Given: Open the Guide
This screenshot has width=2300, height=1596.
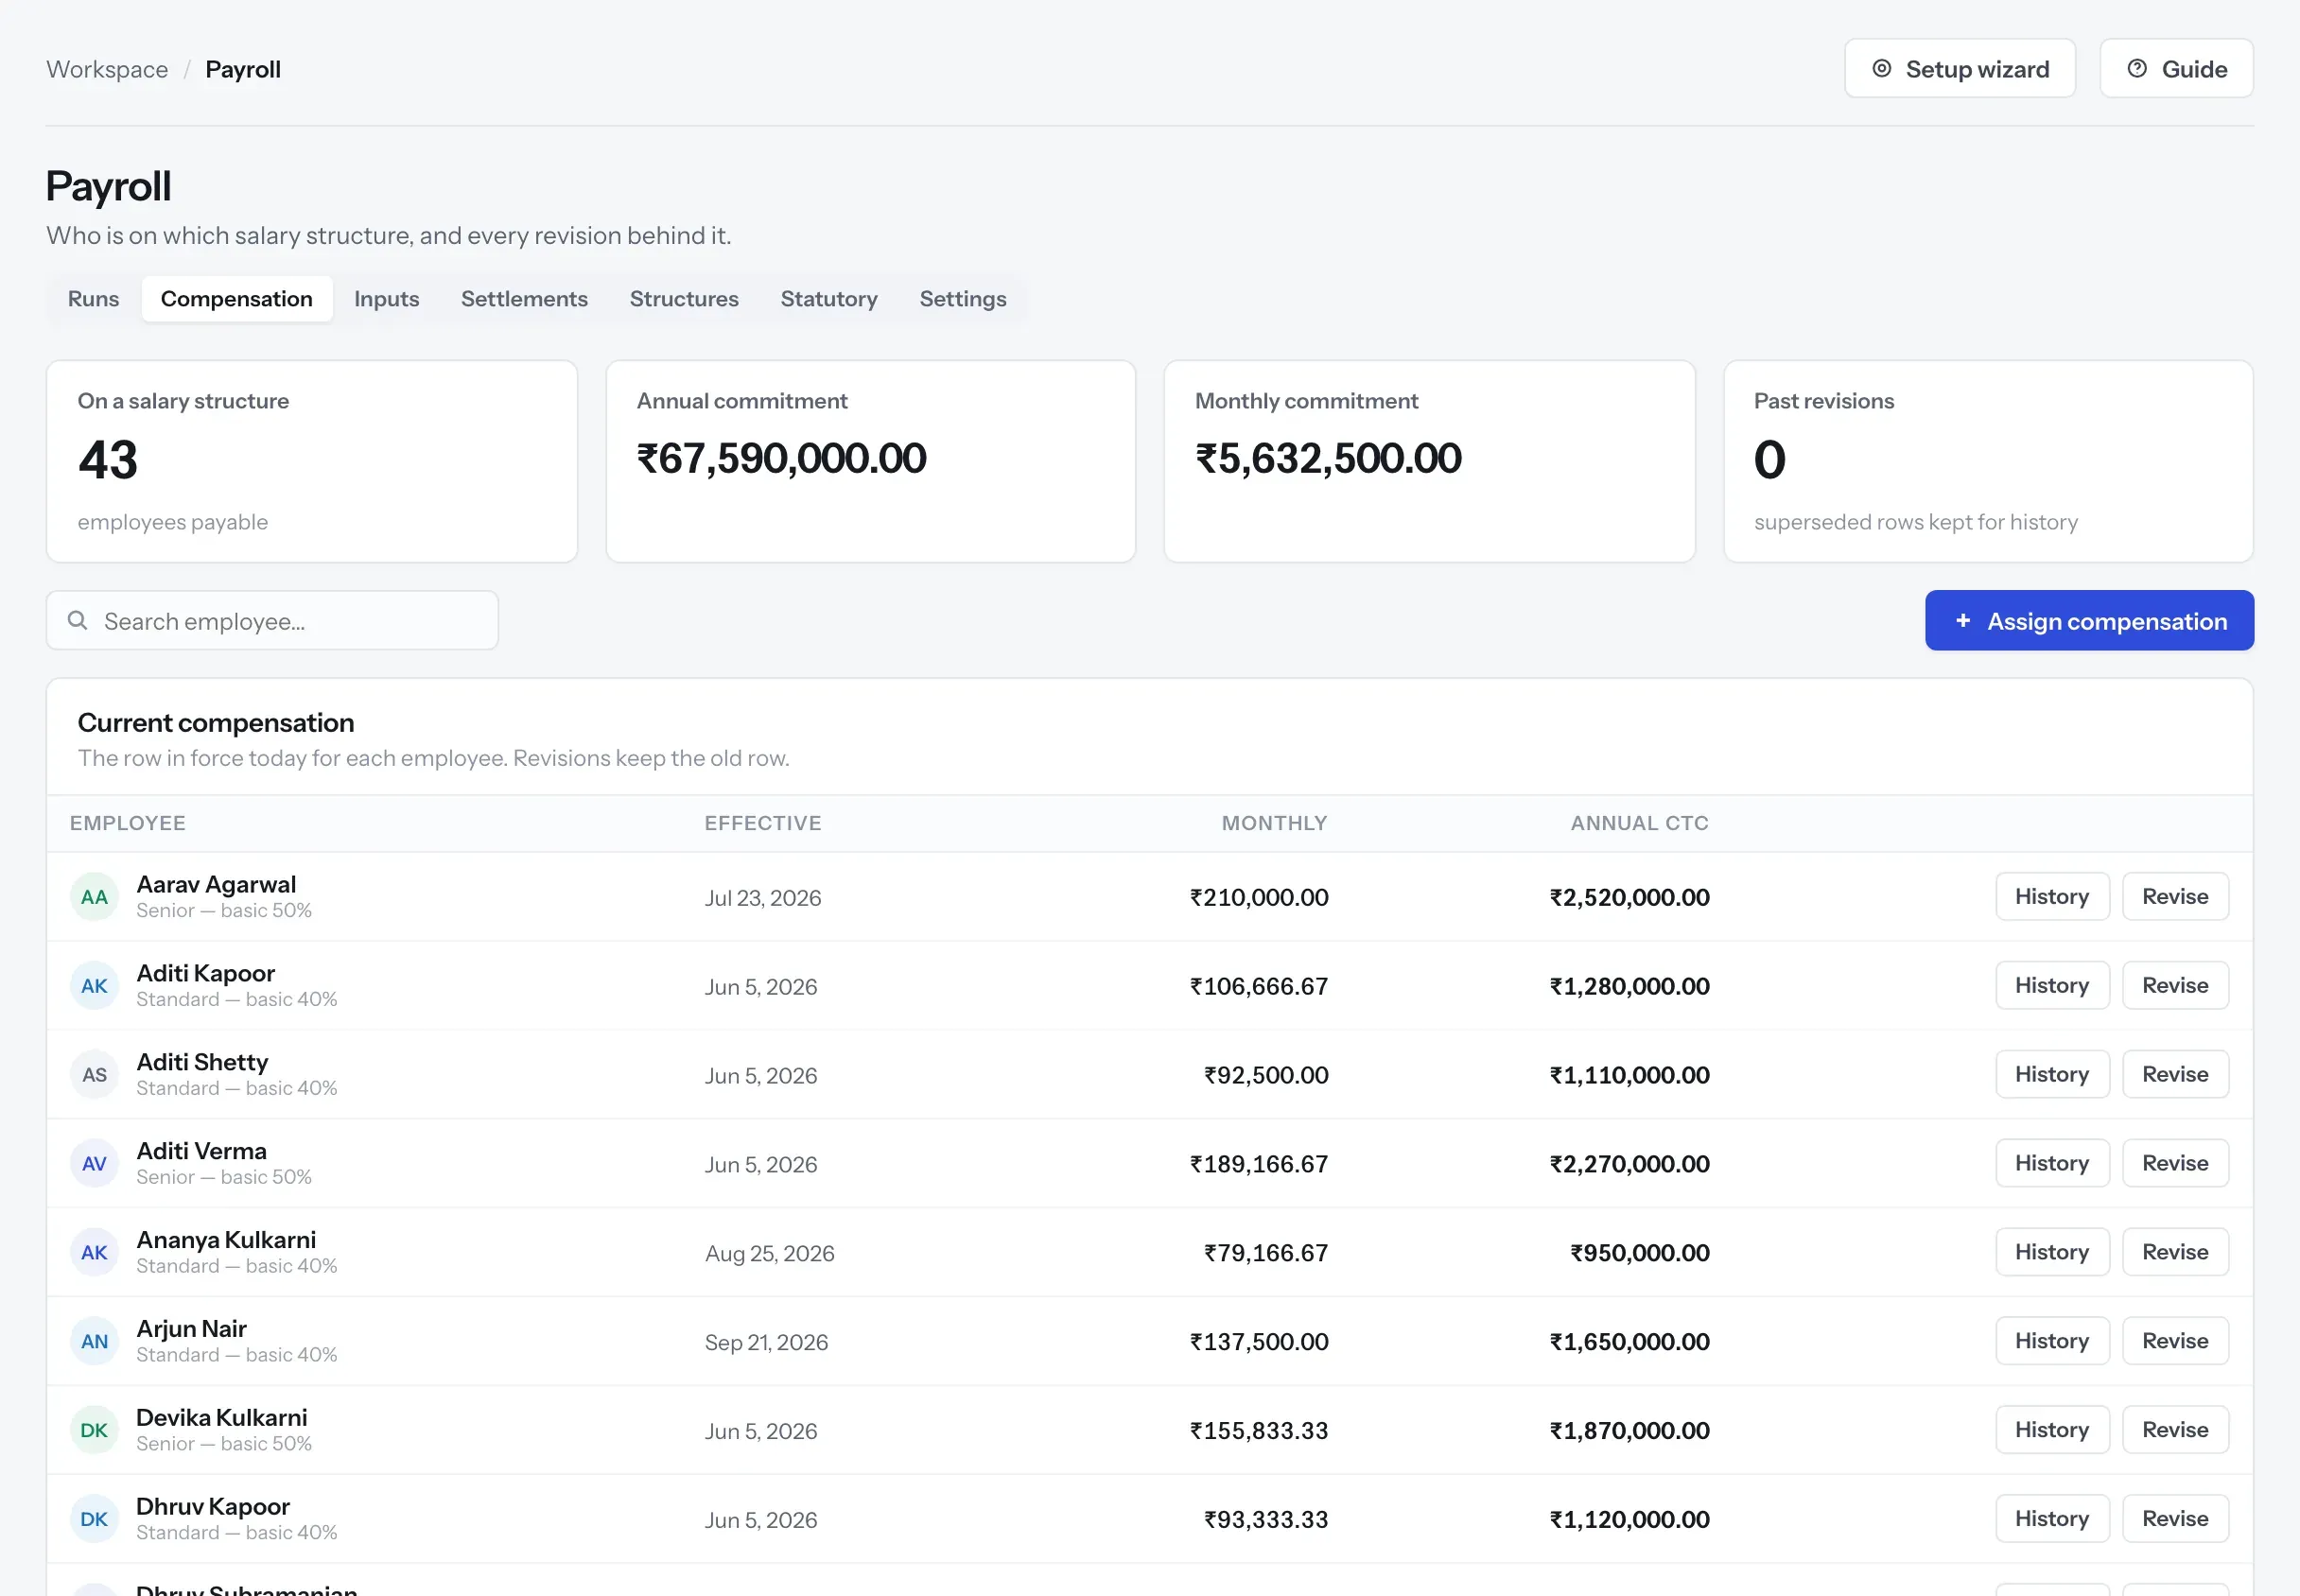Looking at the screenshot, I should click(x=2177, y=68).
